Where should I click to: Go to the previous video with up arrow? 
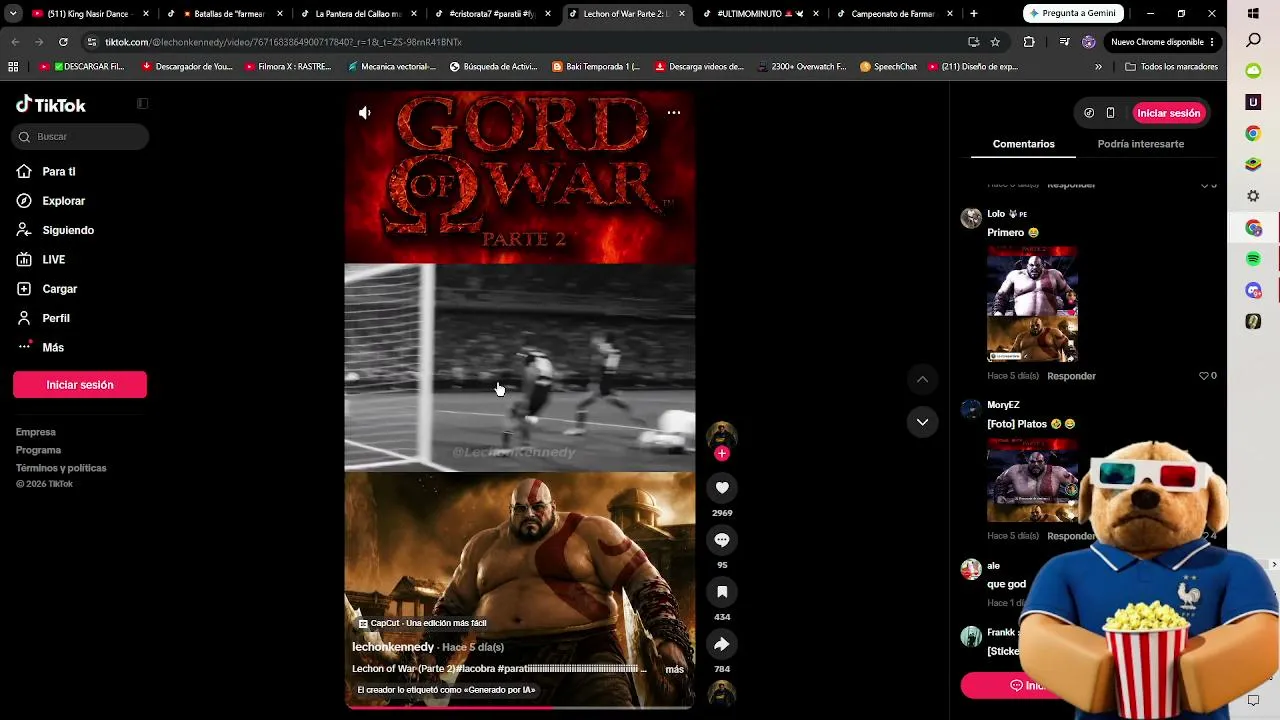pos(922,379)
